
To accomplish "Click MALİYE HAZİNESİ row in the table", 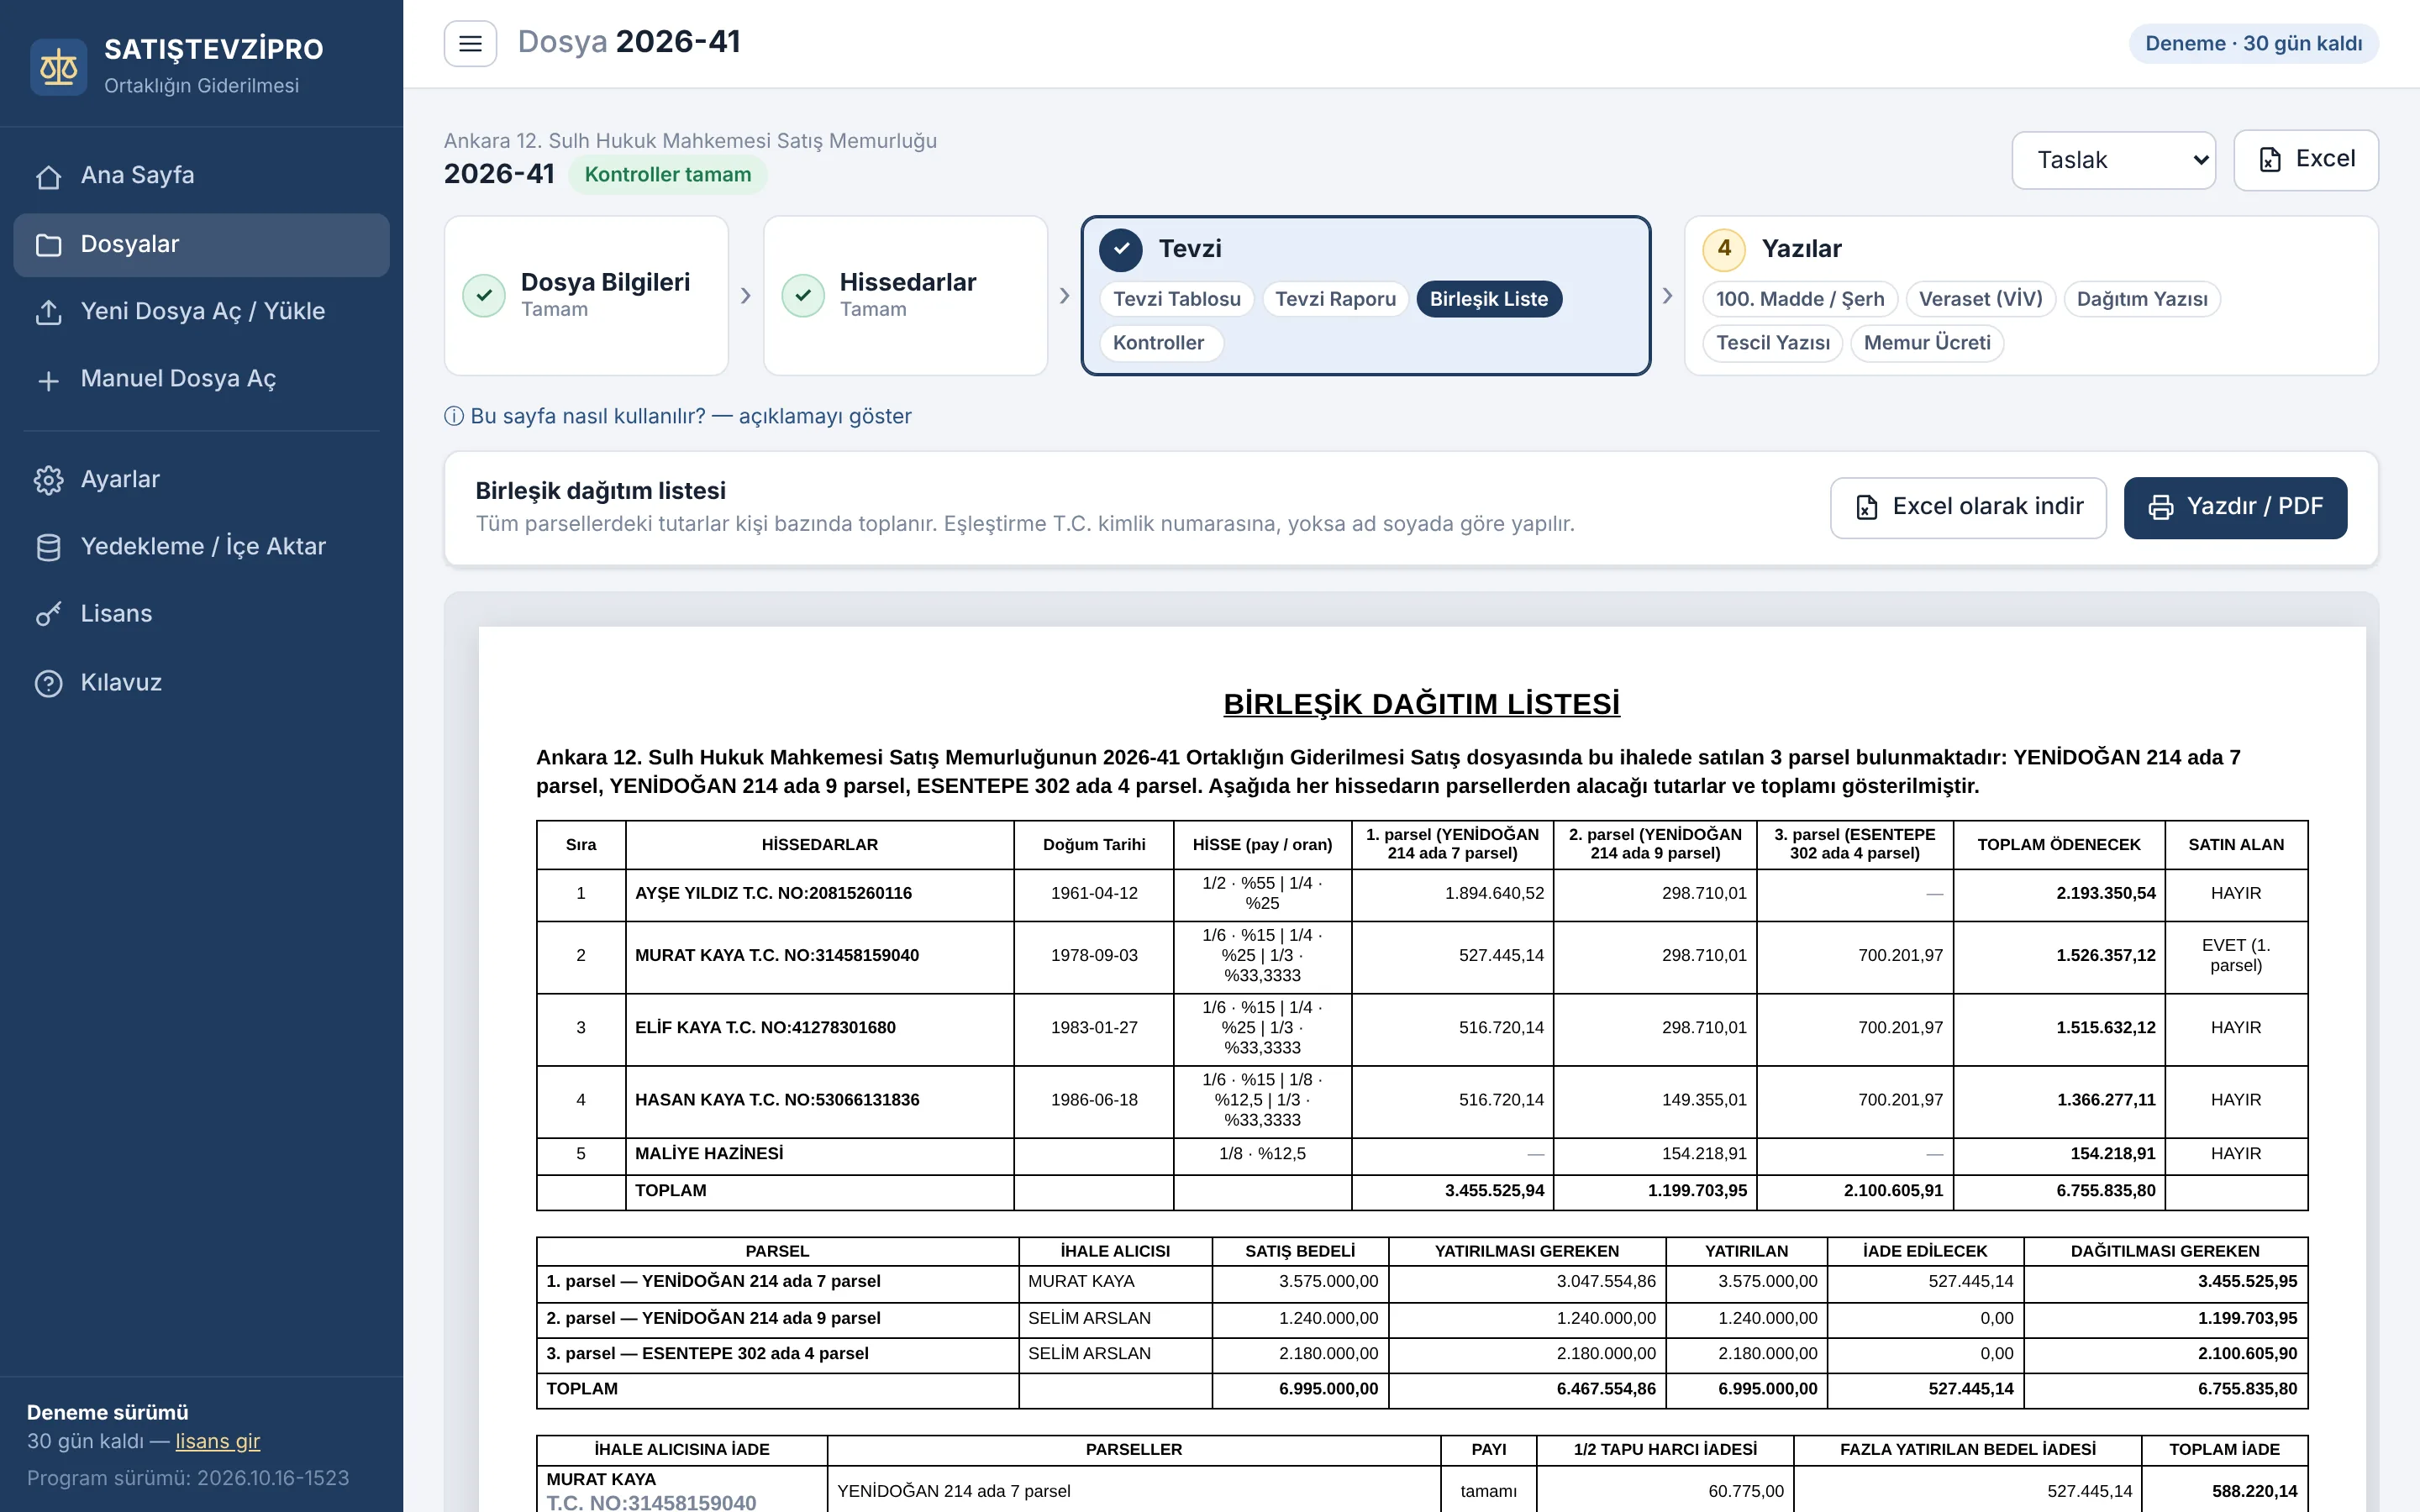I will click(1421, 1154).
